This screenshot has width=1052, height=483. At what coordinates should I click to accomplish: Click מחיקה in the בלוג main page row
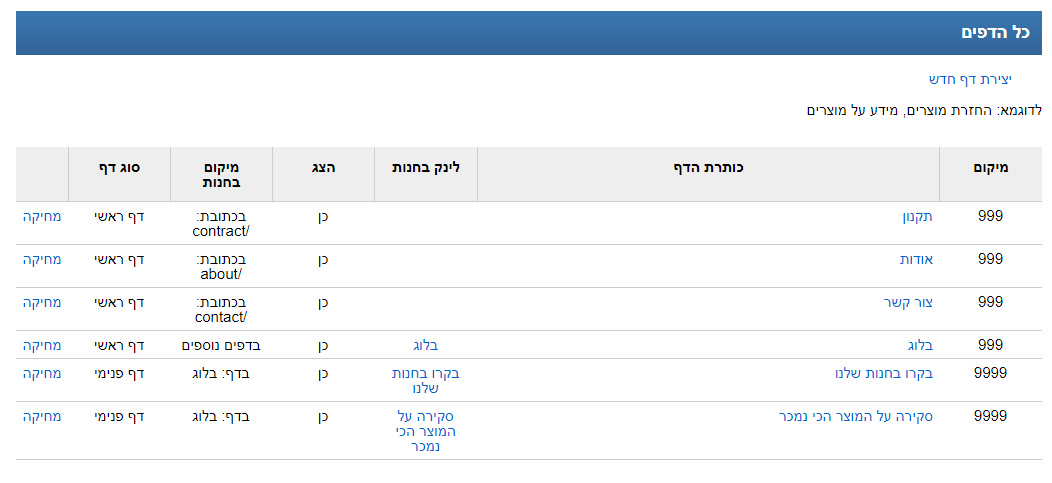[x=43, y=345]
